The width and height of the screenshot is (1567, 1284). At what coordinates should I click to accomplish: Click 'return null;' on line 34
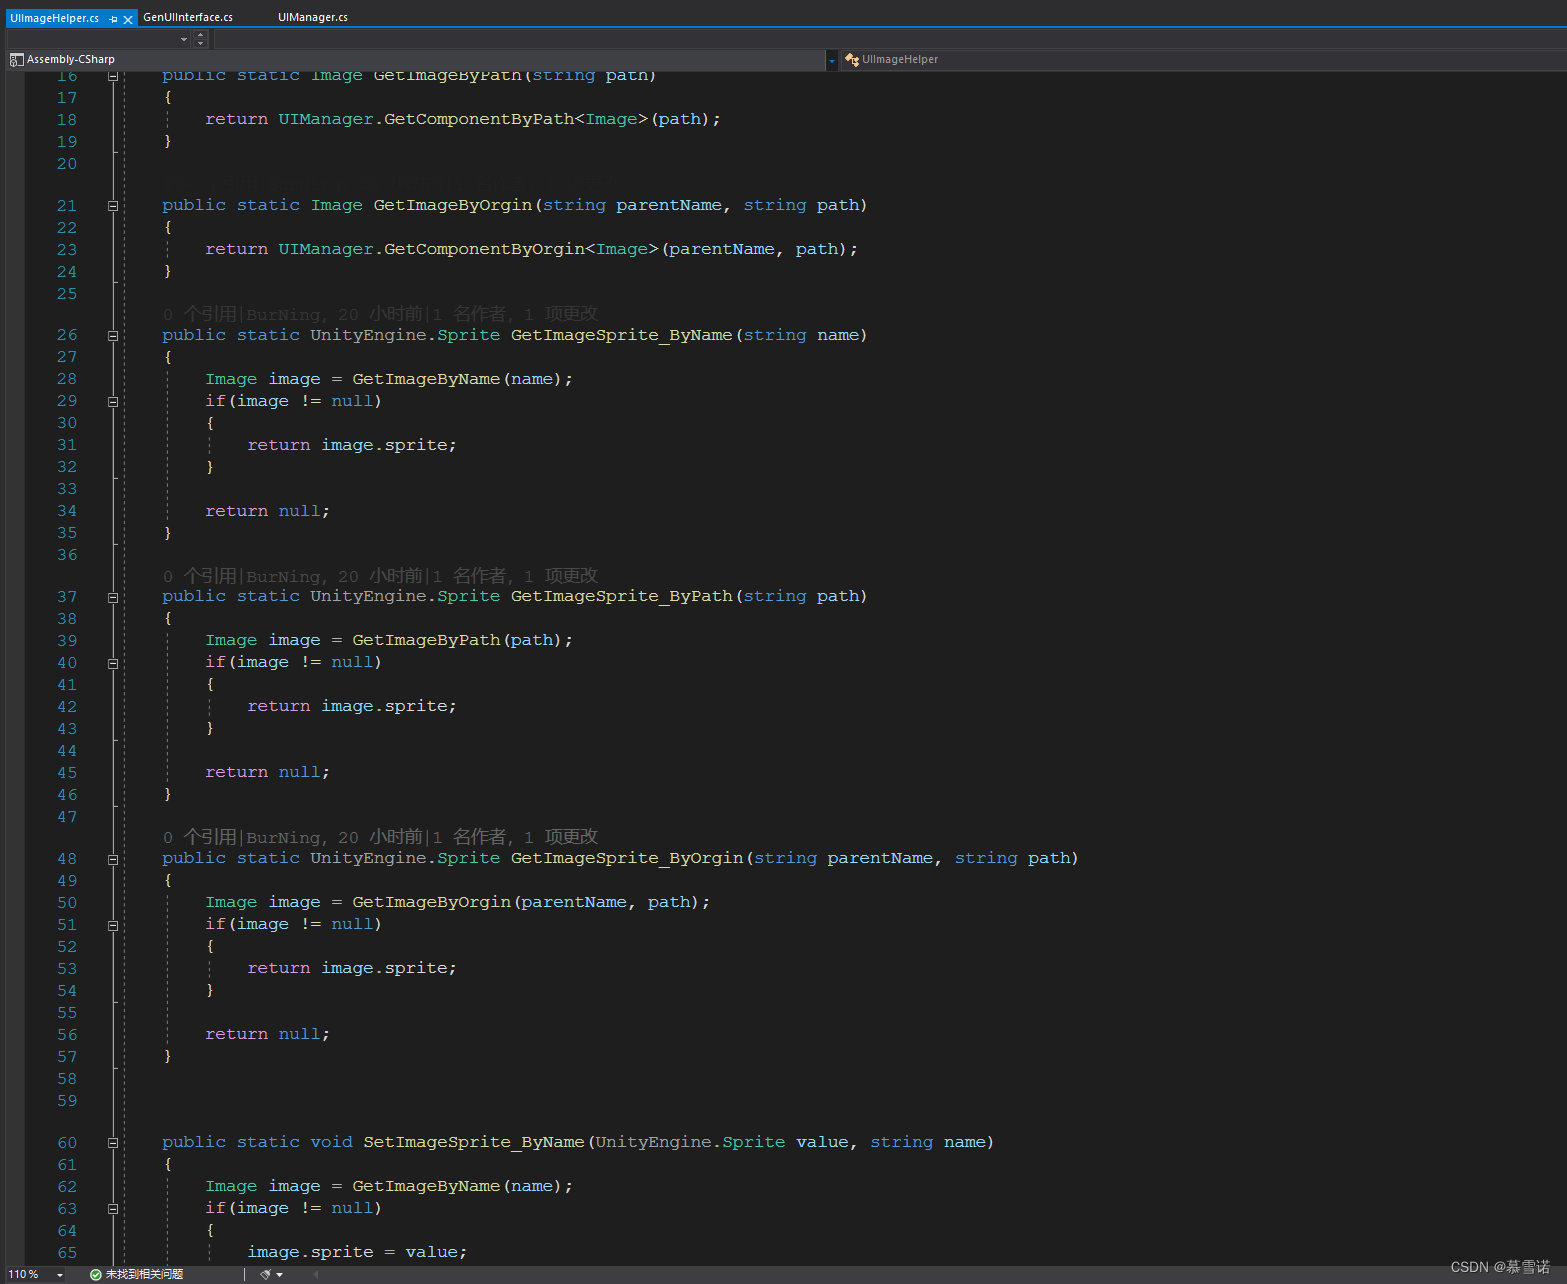pyautogui.click(x=267, y=511)
